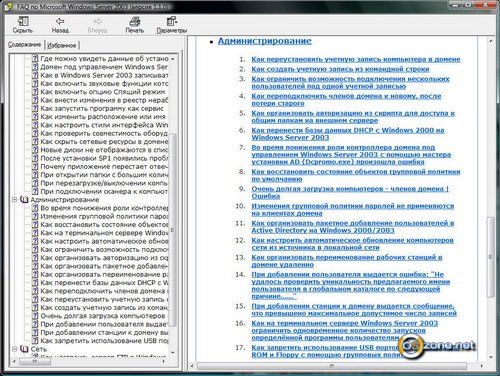500x376 pixels.
Task: Collapse the Администрирование tree node
Action: pyautogui.click(x=15, y=200)
